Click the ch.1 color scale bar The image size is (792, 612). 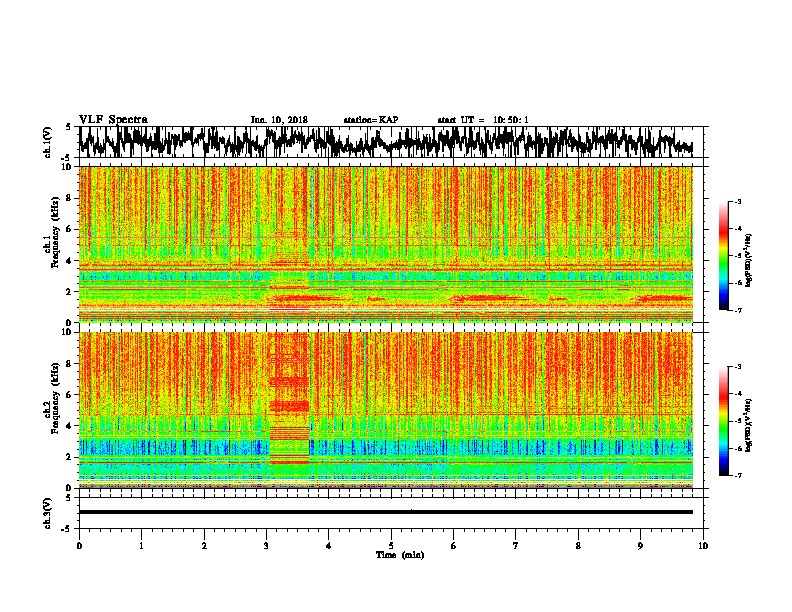723,256
